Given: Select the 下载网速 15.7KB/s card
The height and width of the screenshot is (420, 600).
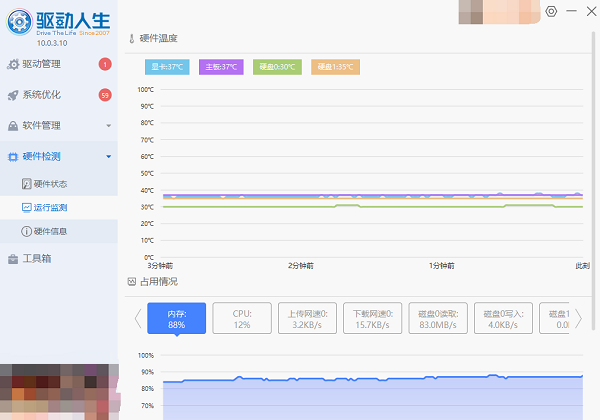Looking at the screenshot, I should 372,319.
